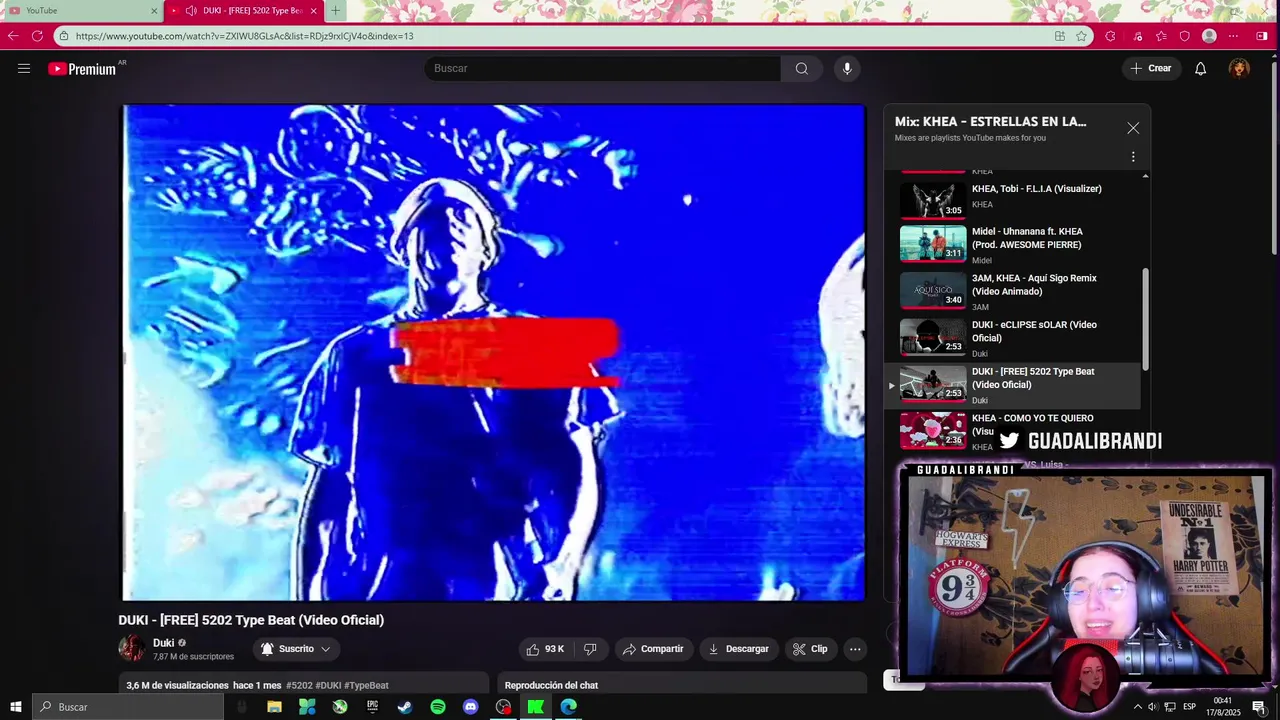
Task: Click the playlist panel scrollbar
Action: pyautogui.click(x=1146, y=319)
